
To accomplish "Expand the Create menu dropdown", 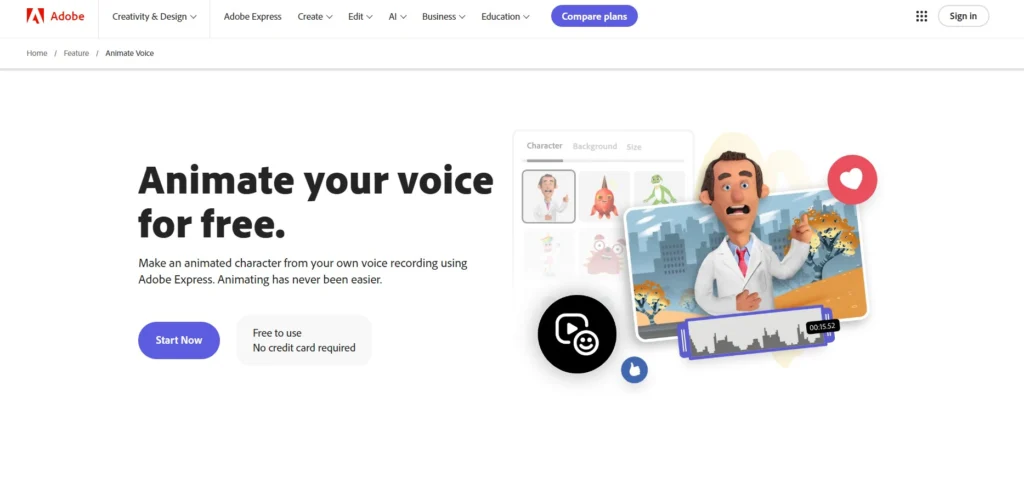I will [x=315, y=16].
